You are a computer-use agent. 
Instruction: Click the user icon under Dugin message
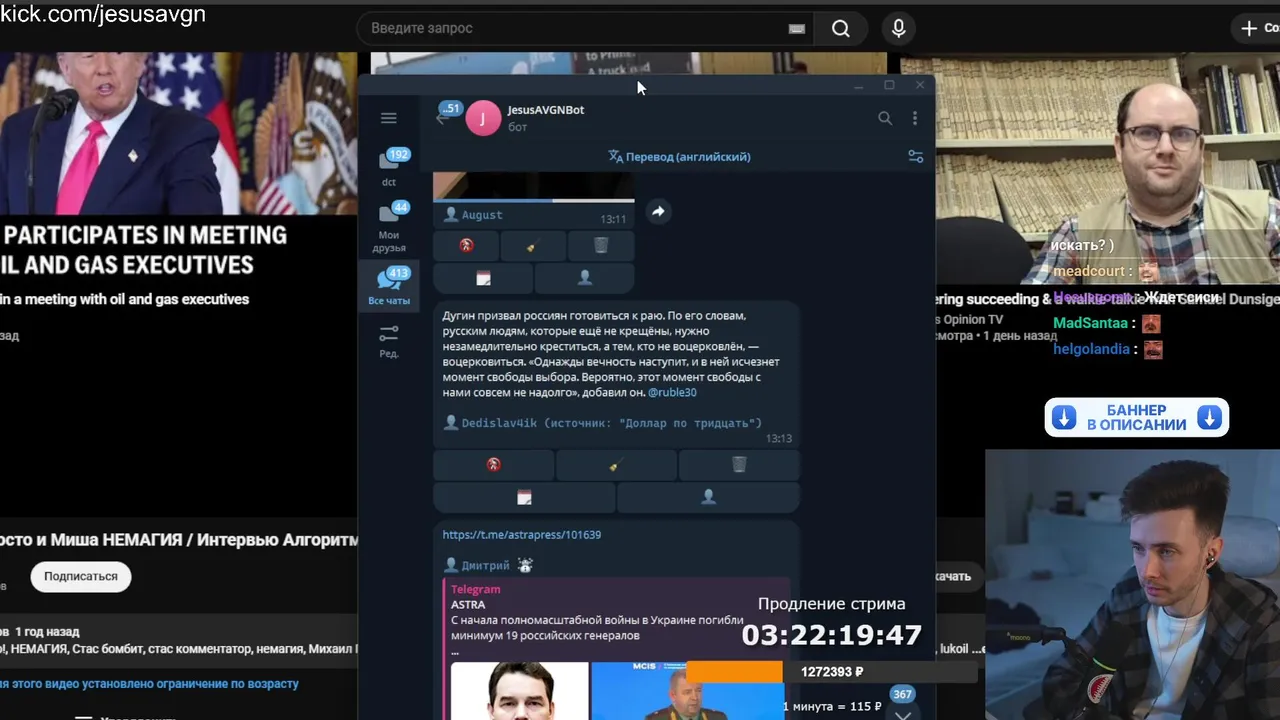[708, 497]
